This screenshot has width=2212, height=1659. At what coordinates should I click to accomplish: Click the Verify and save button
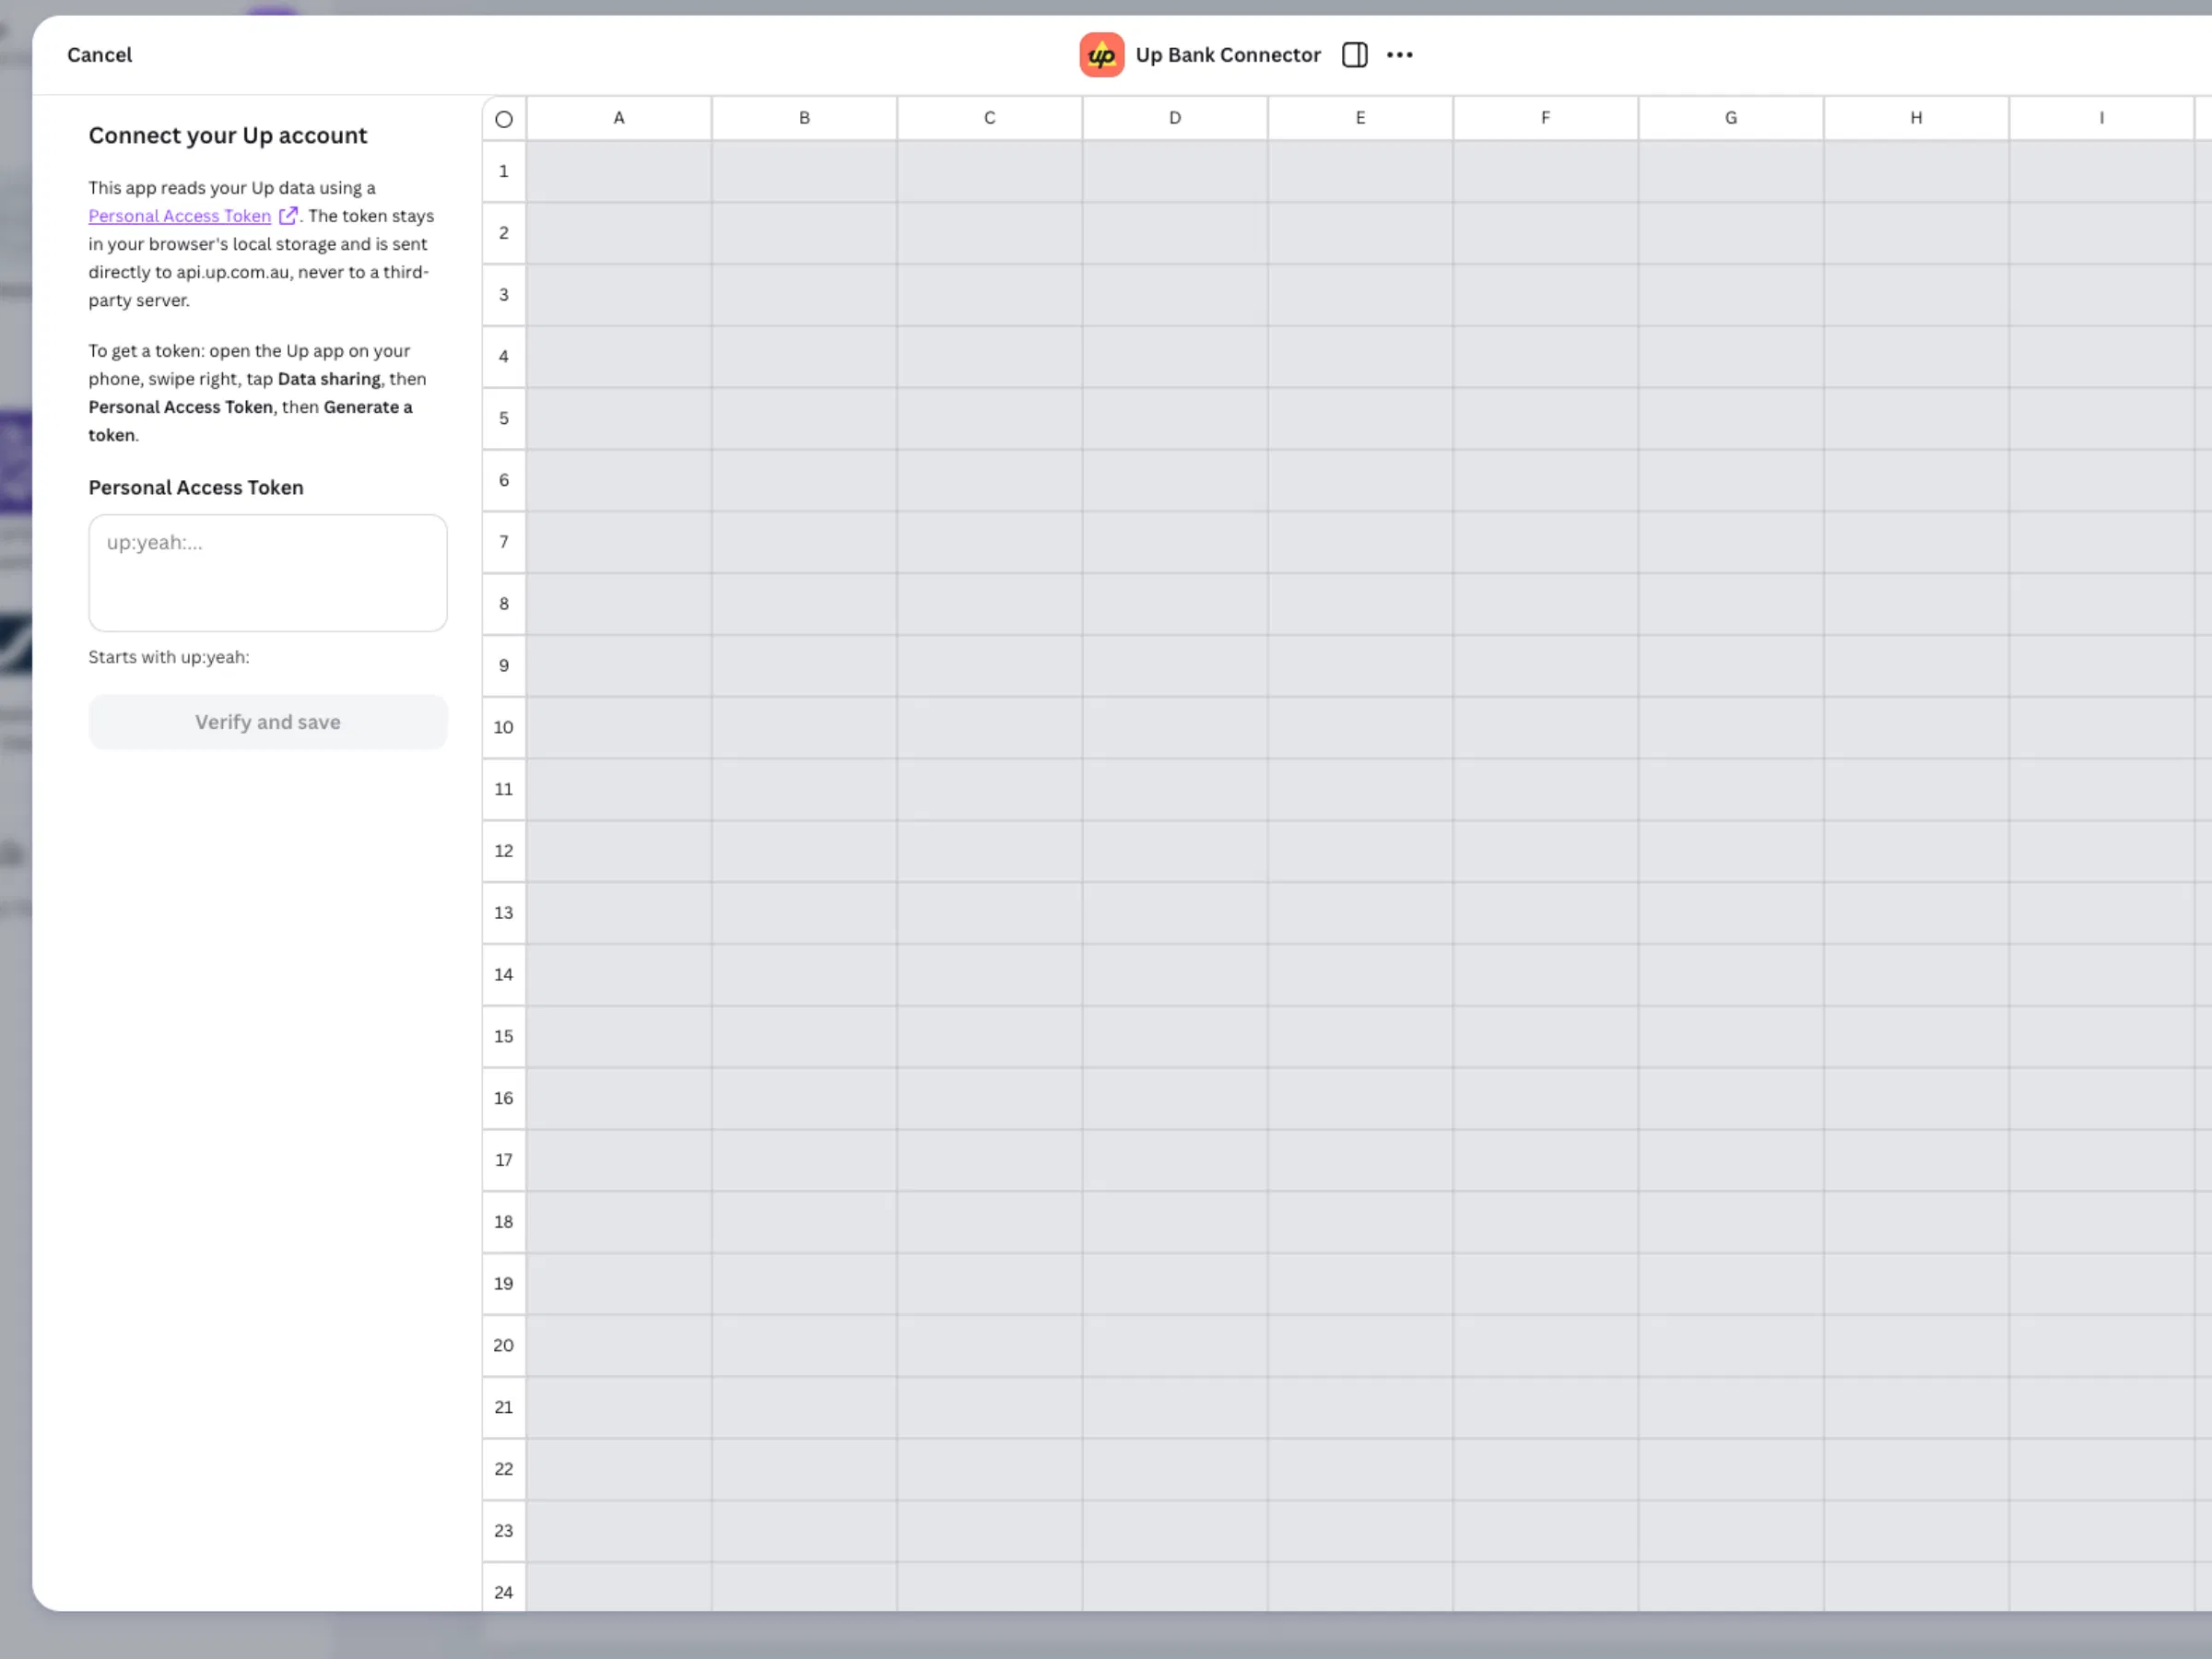coord(268,722)
